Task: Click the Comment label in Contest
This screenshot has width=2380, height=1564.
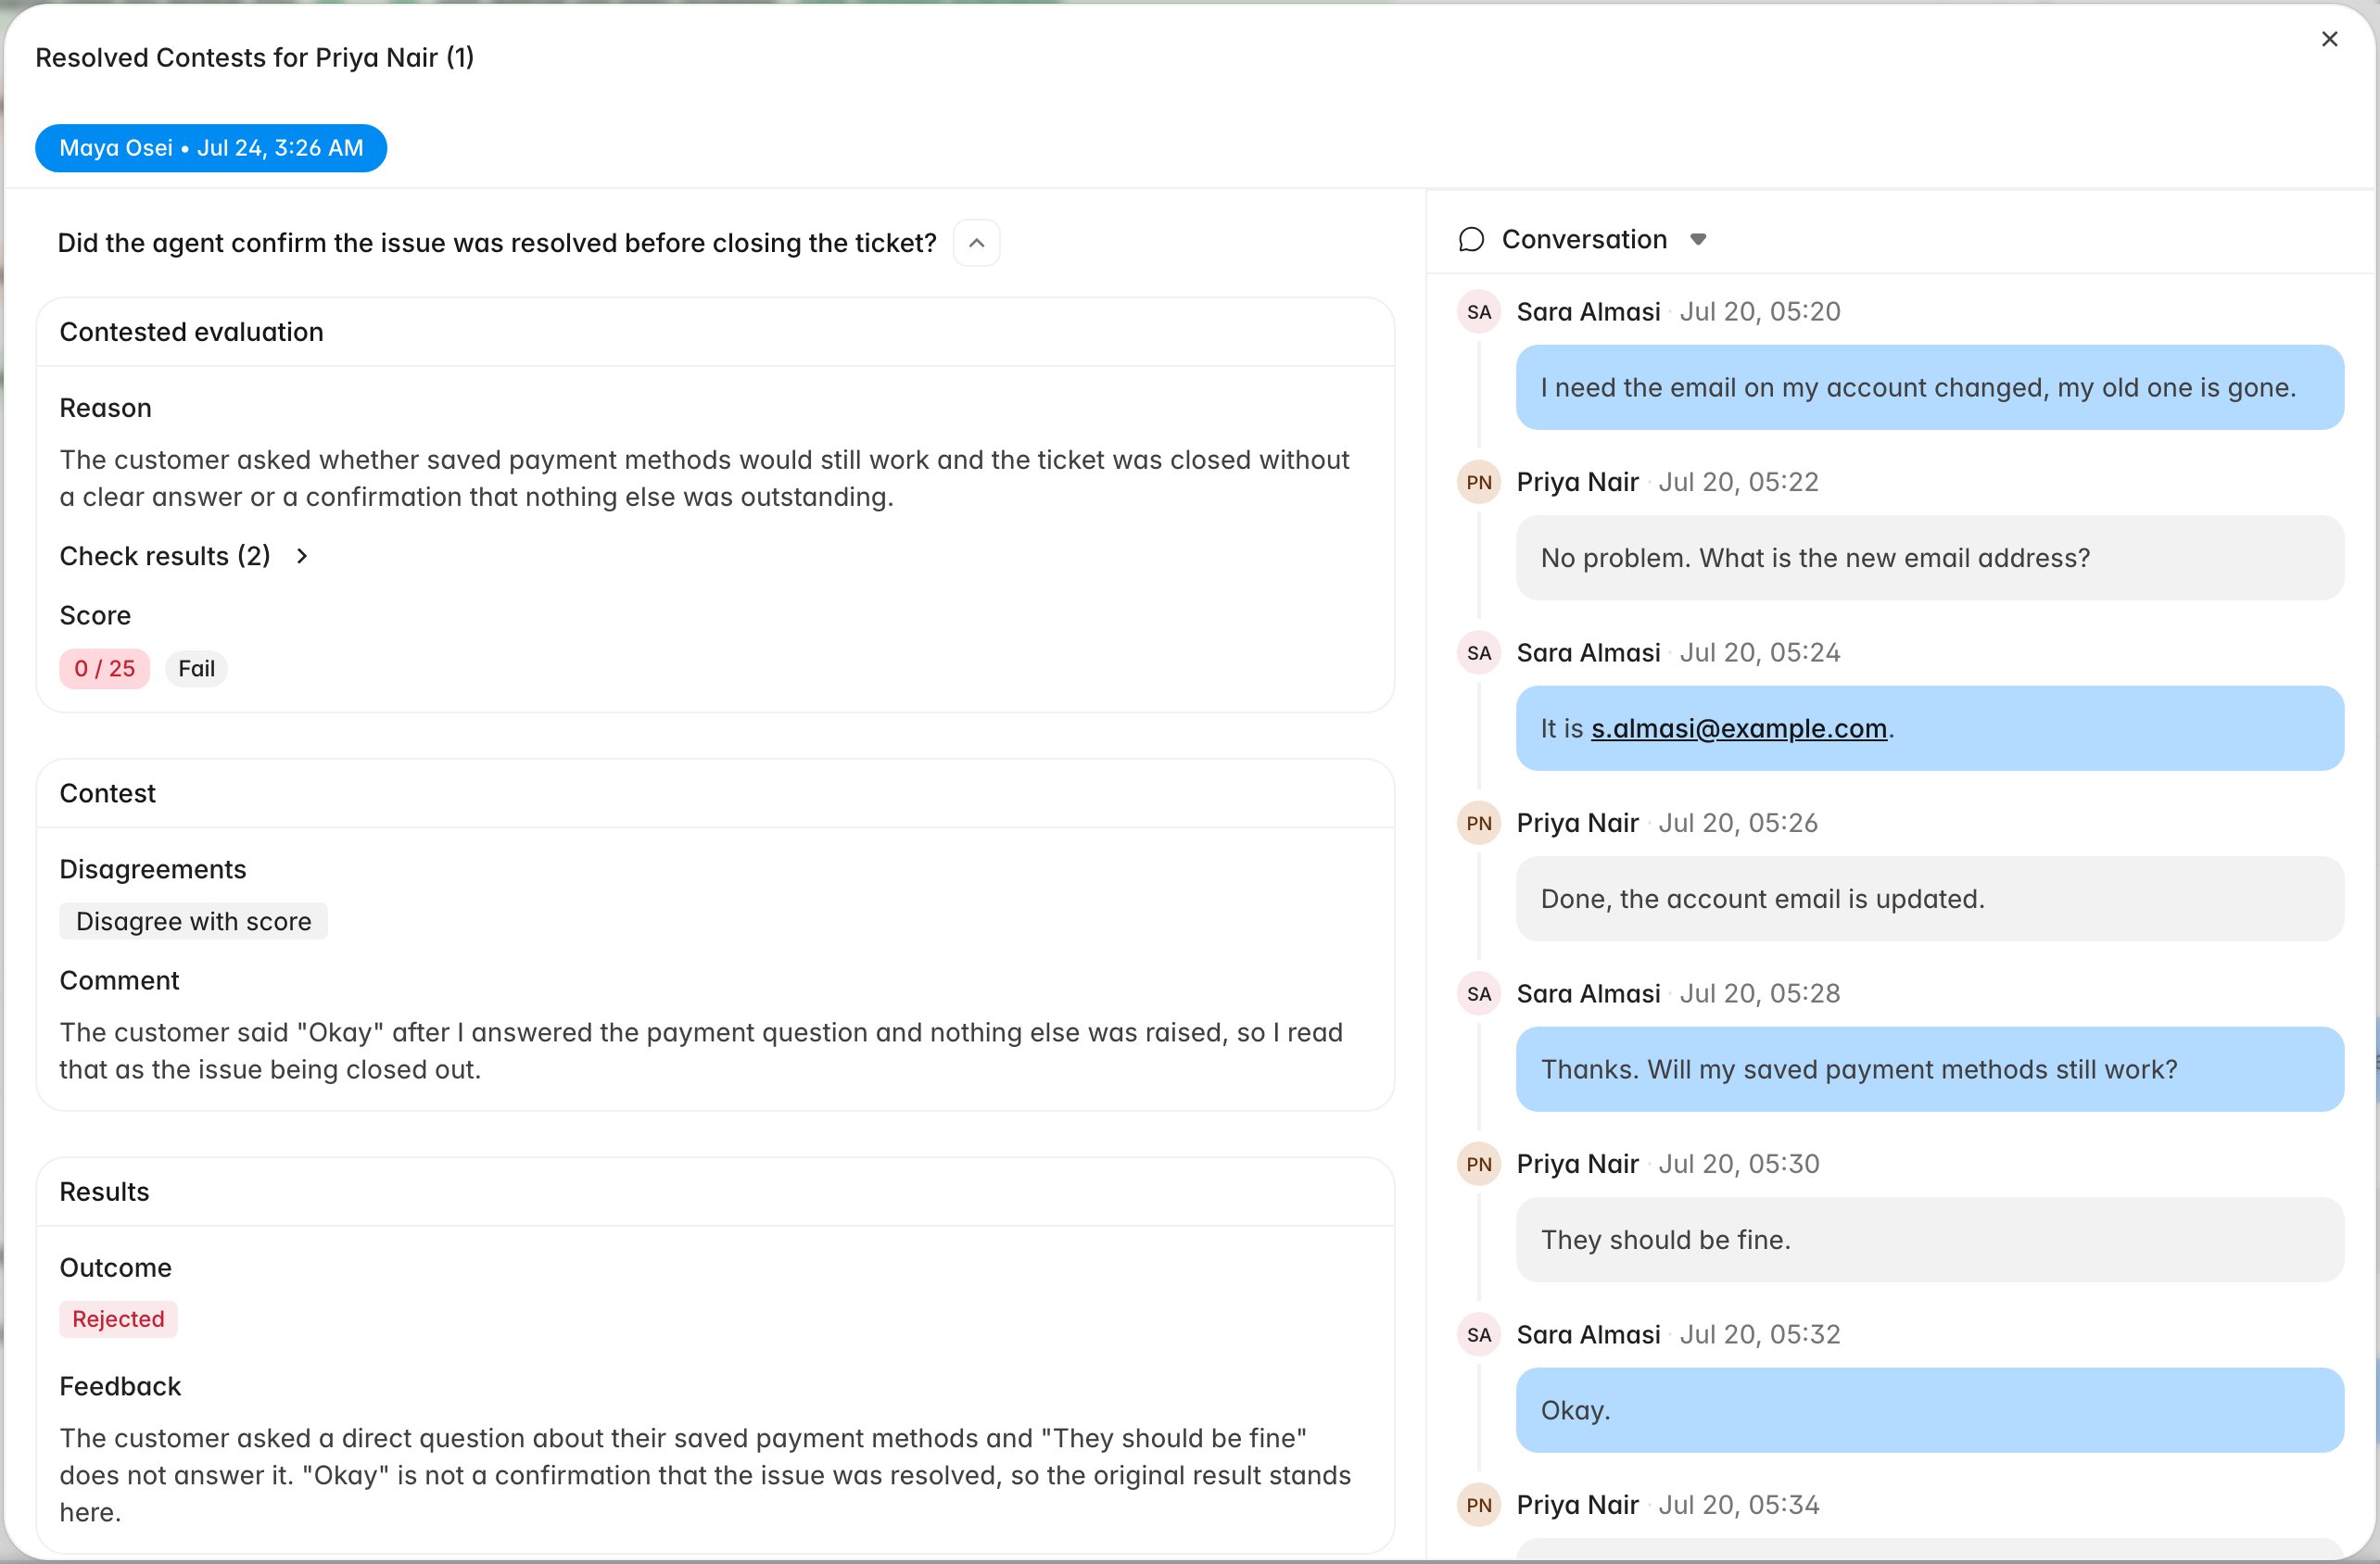Action: (119, 980)
